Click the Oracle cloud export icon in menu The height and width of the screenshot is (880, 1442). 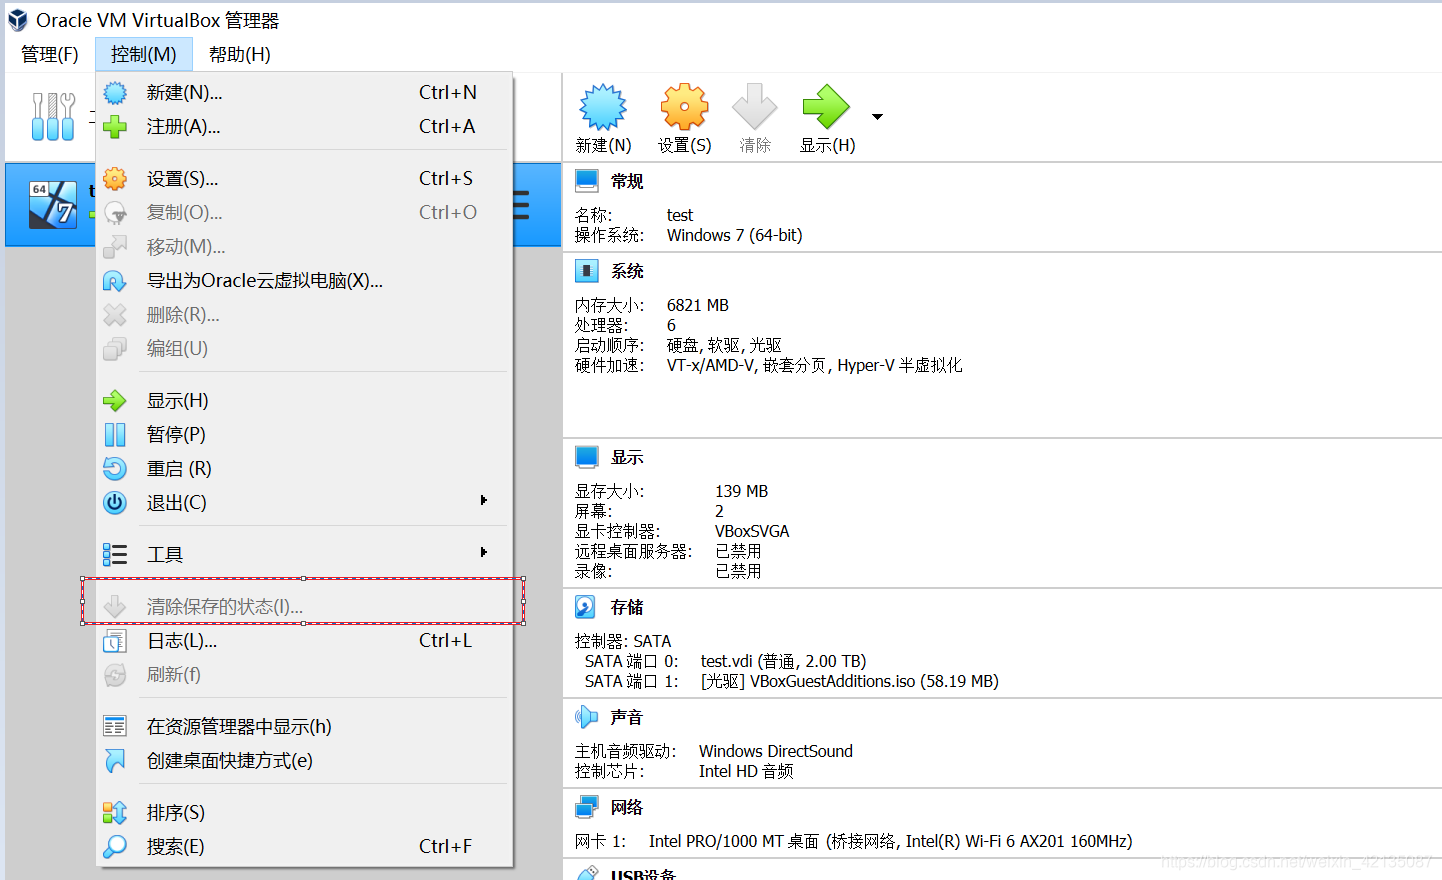(x=115, y=281)
